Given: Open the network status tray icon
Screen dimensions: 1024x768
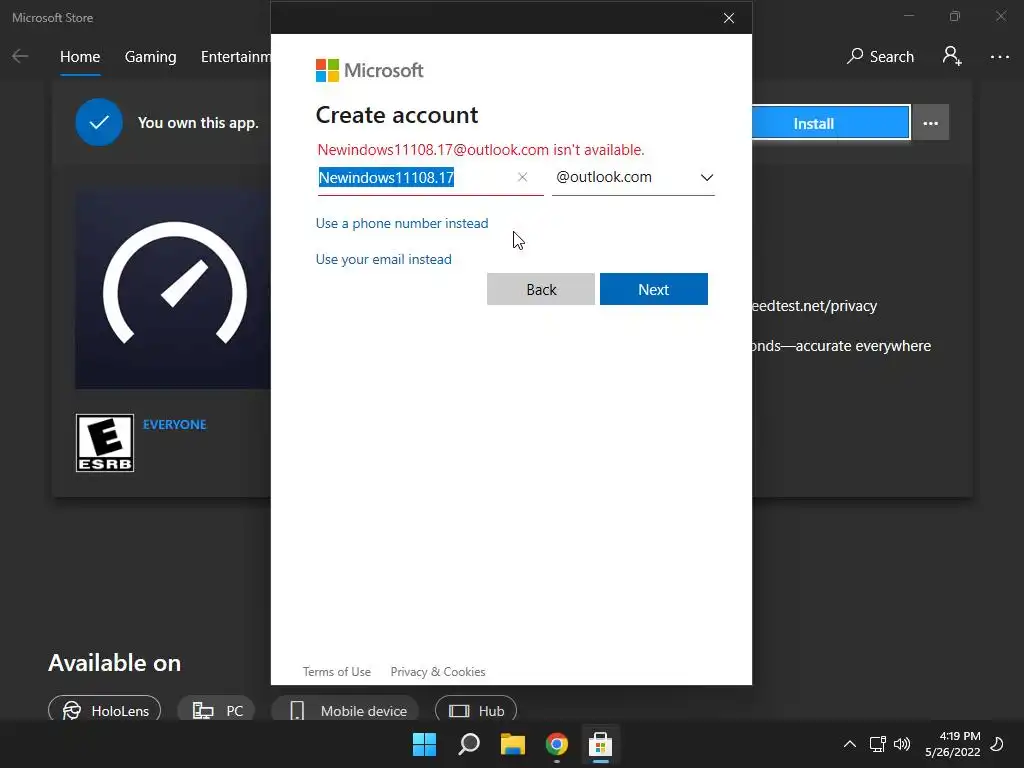Looking at the screenshot, I should (877, 744).
